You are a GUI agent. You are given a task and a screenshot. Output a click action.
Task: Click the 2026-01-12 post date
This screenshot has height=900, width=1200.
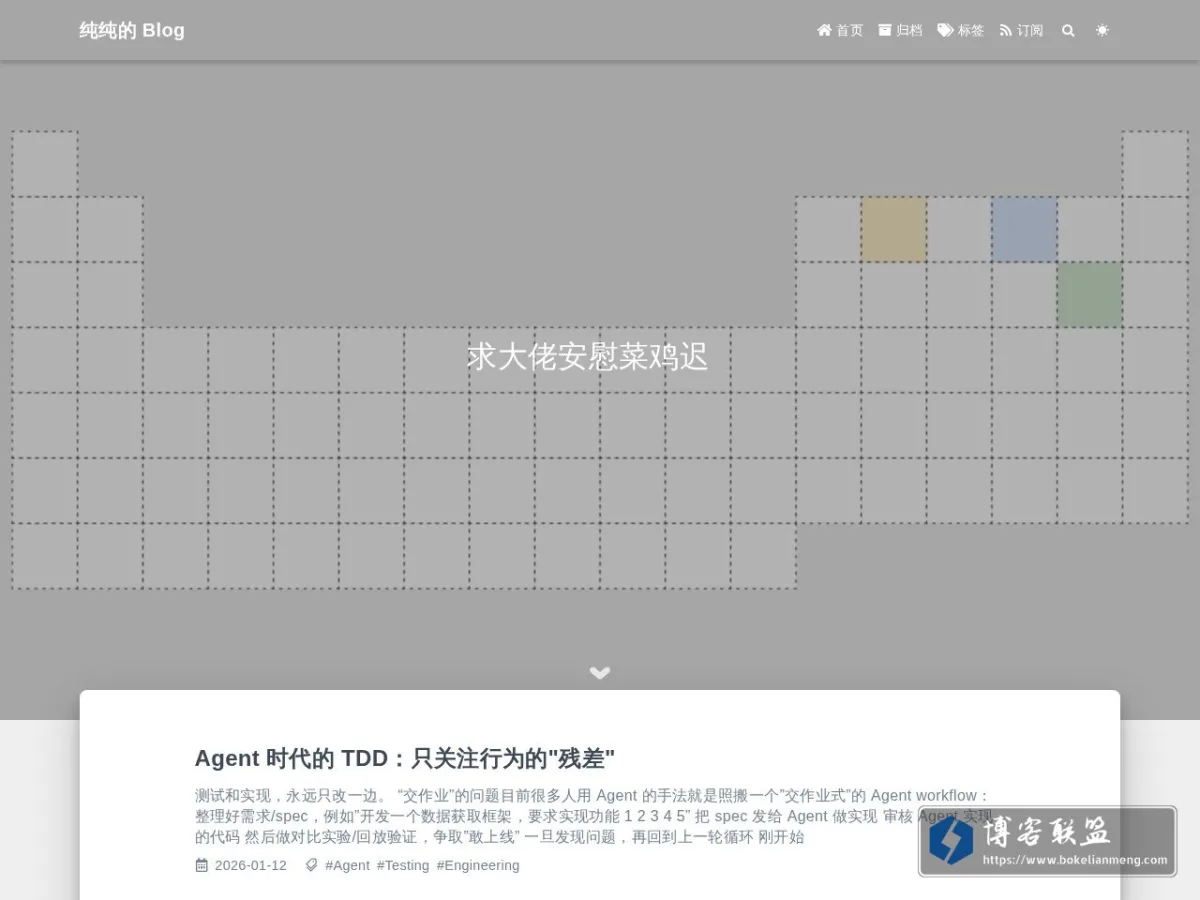tap(241, 865)
